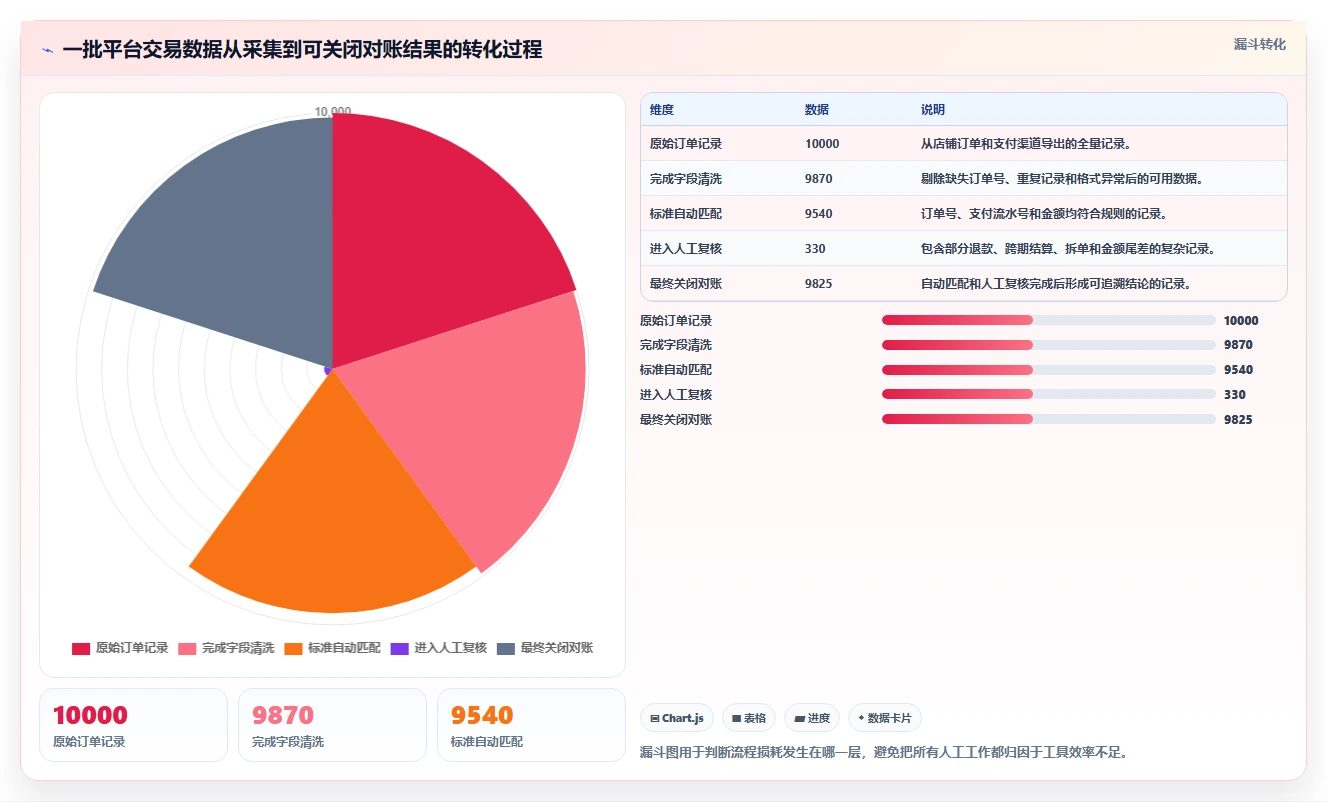Image resolution: width=1327 pixels, height=802 pixels.
Task: Click the 9870 value in the table
Action: pyautogui.click(x=819, y=179)
